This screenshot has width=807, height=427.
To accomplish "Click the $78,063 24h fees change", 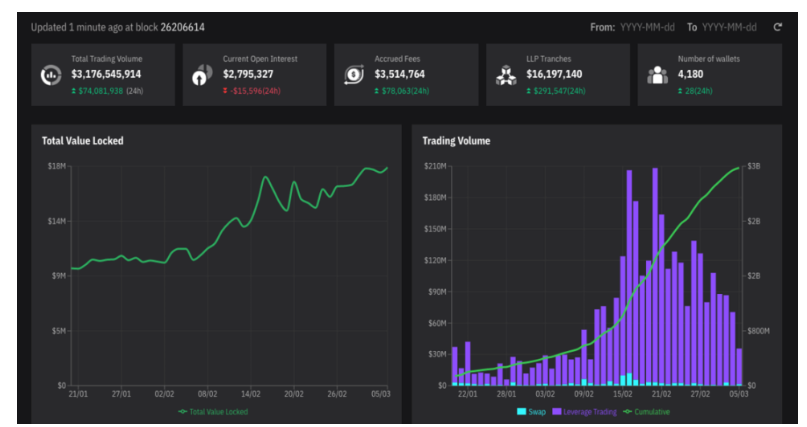I will click(x=406, y=91).
